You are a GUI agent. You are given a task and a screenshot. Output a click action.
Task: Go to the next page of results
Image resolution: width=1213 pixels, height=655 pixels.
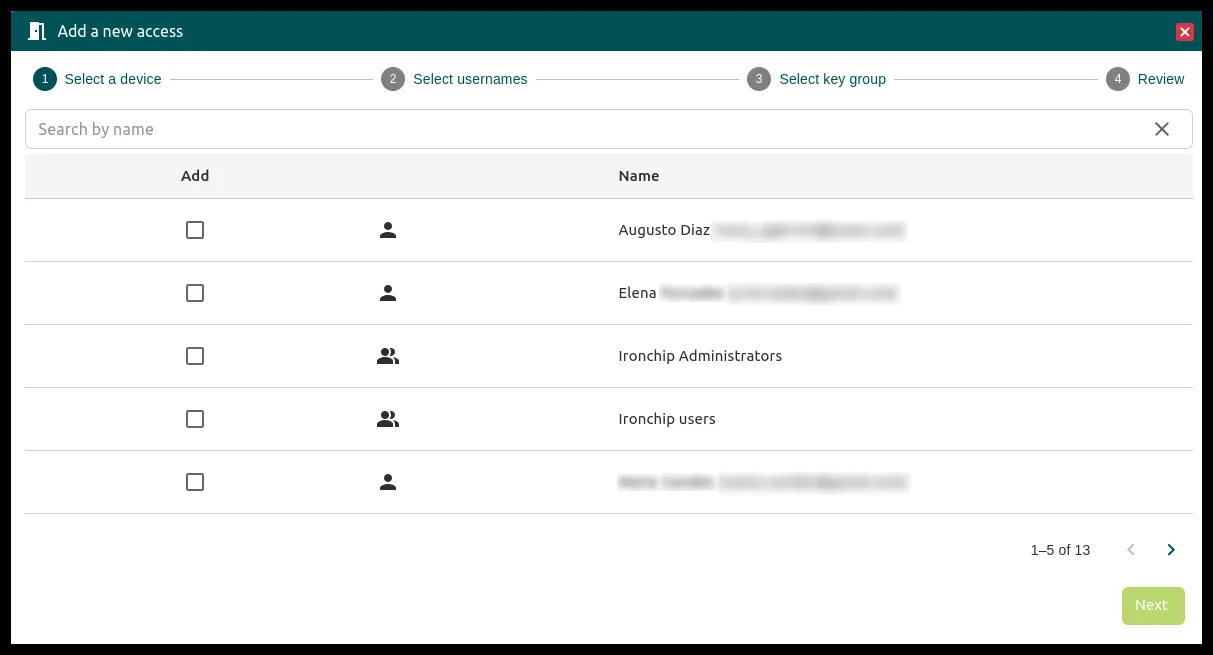coord(1171,550)
